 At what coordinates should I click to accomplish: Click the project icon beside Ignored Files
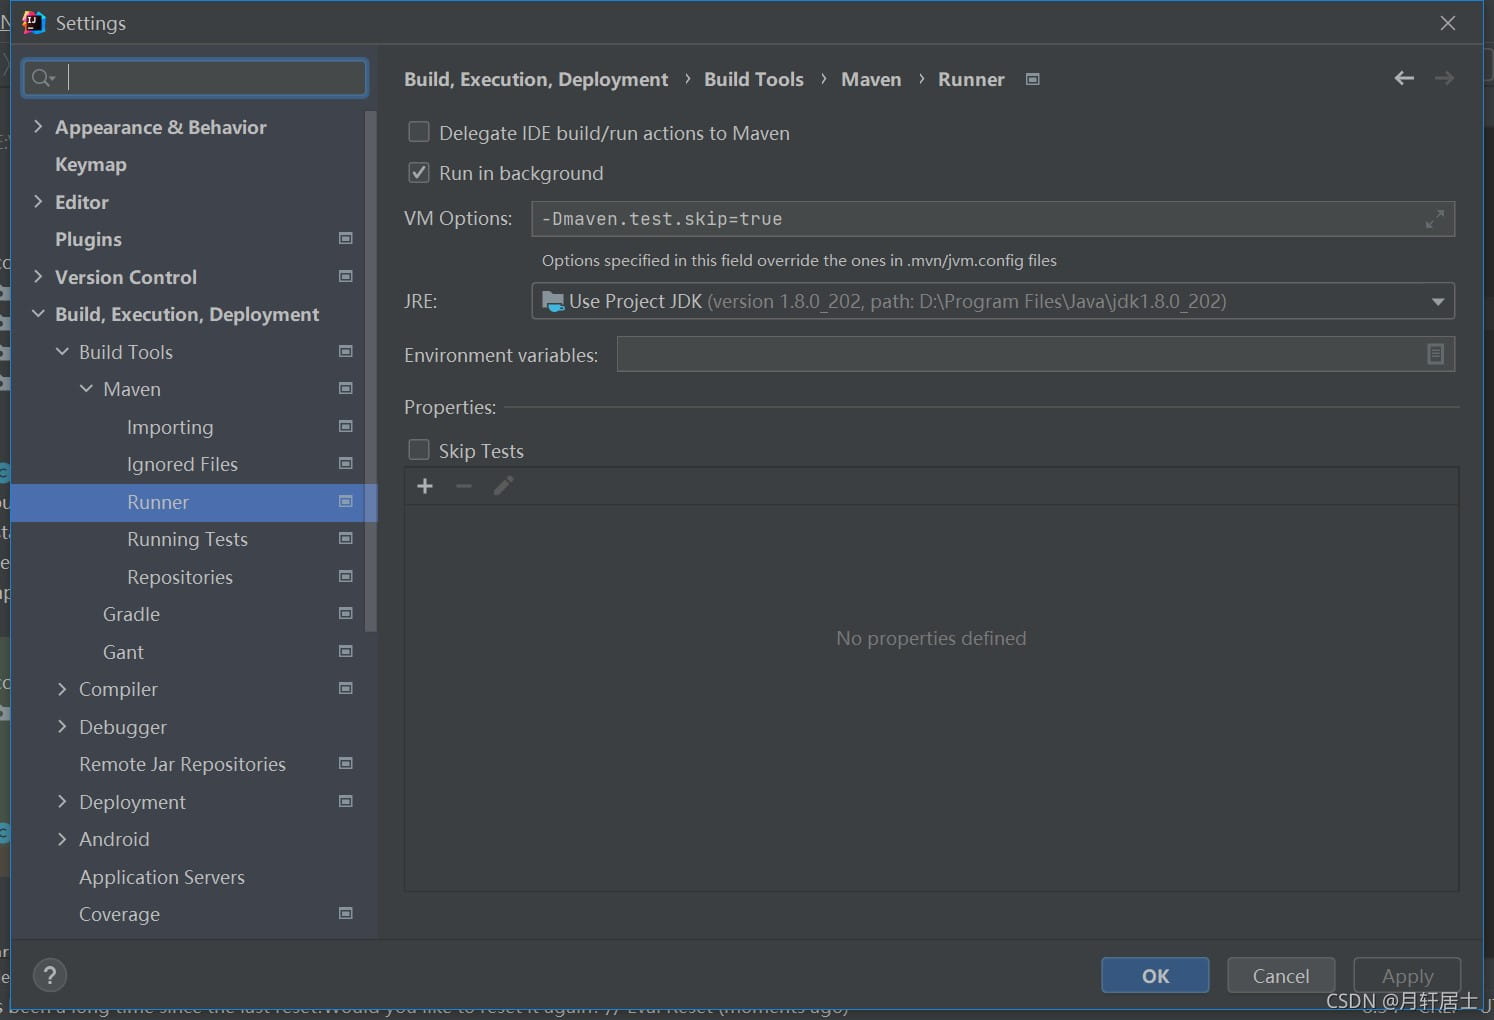(x=346, y=464)
